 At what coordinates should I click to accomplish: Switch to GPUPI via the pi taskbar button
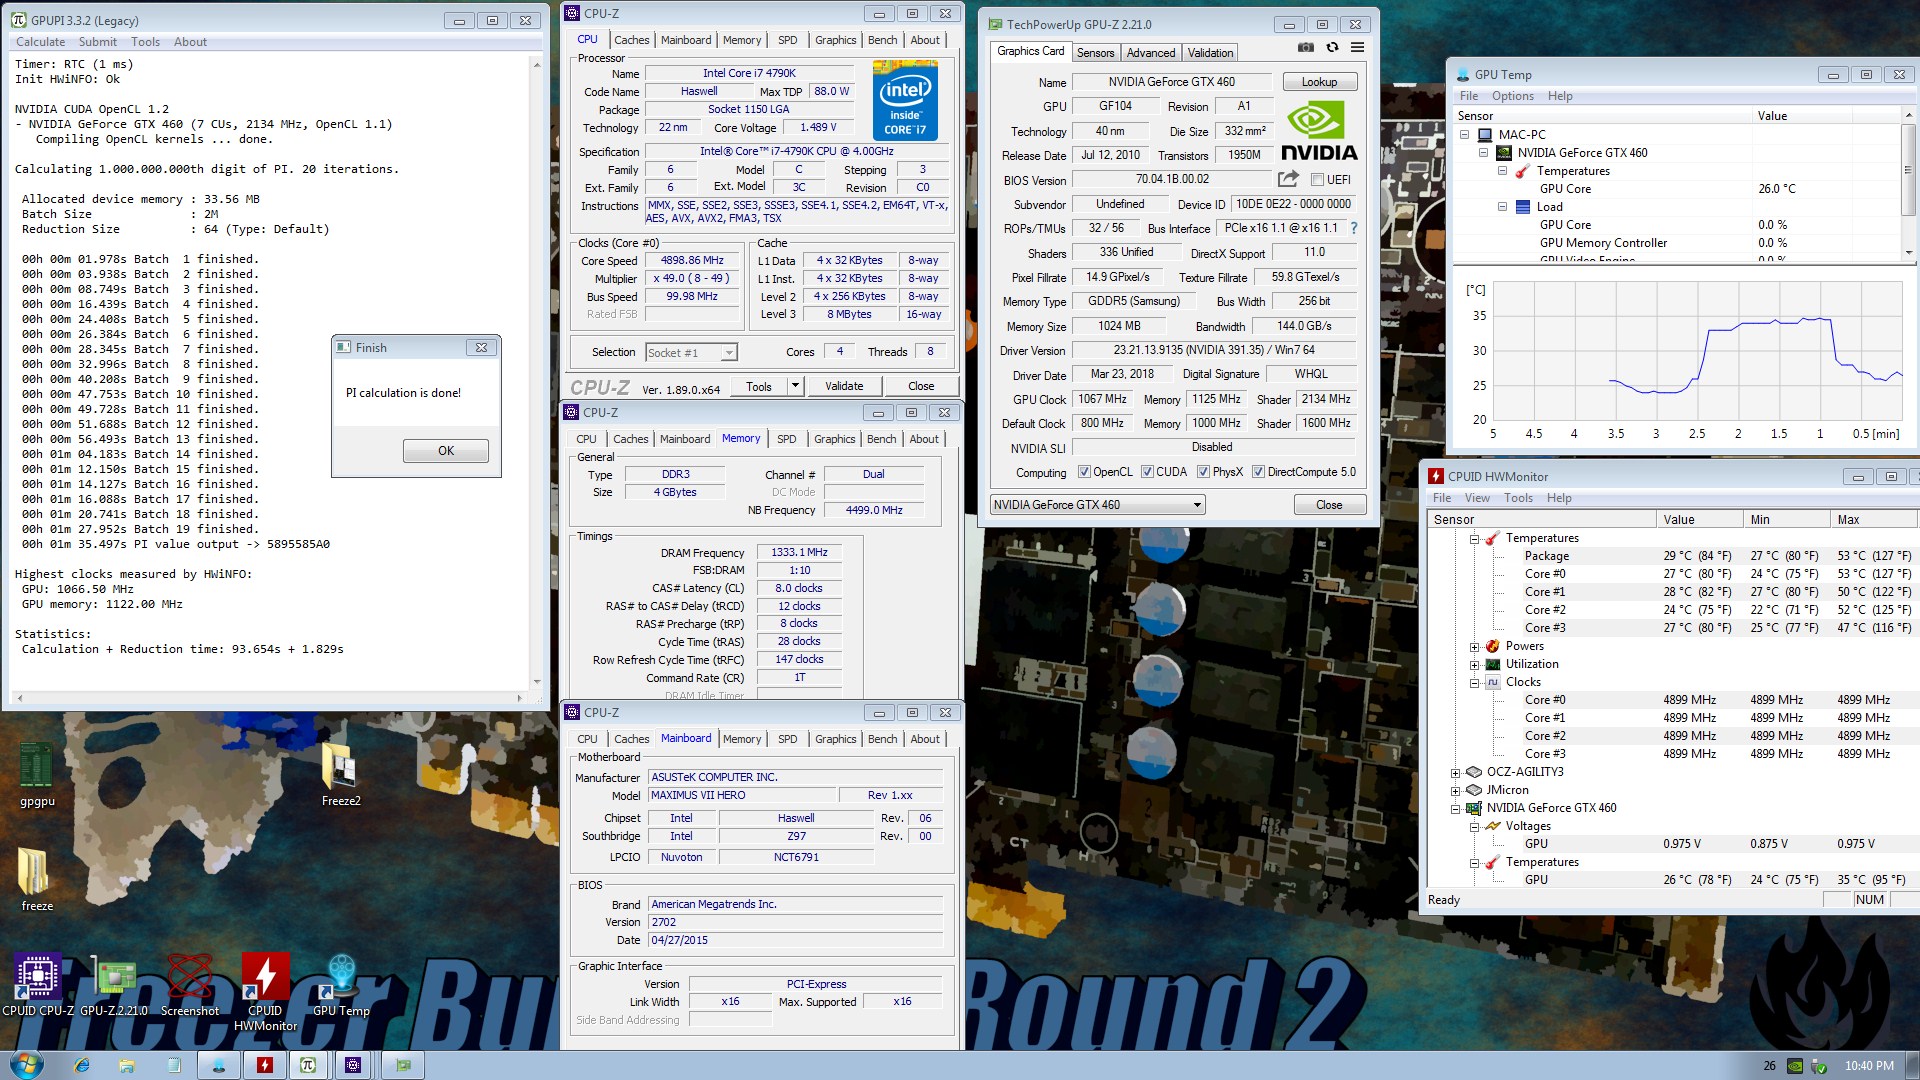pos(308,1065)
